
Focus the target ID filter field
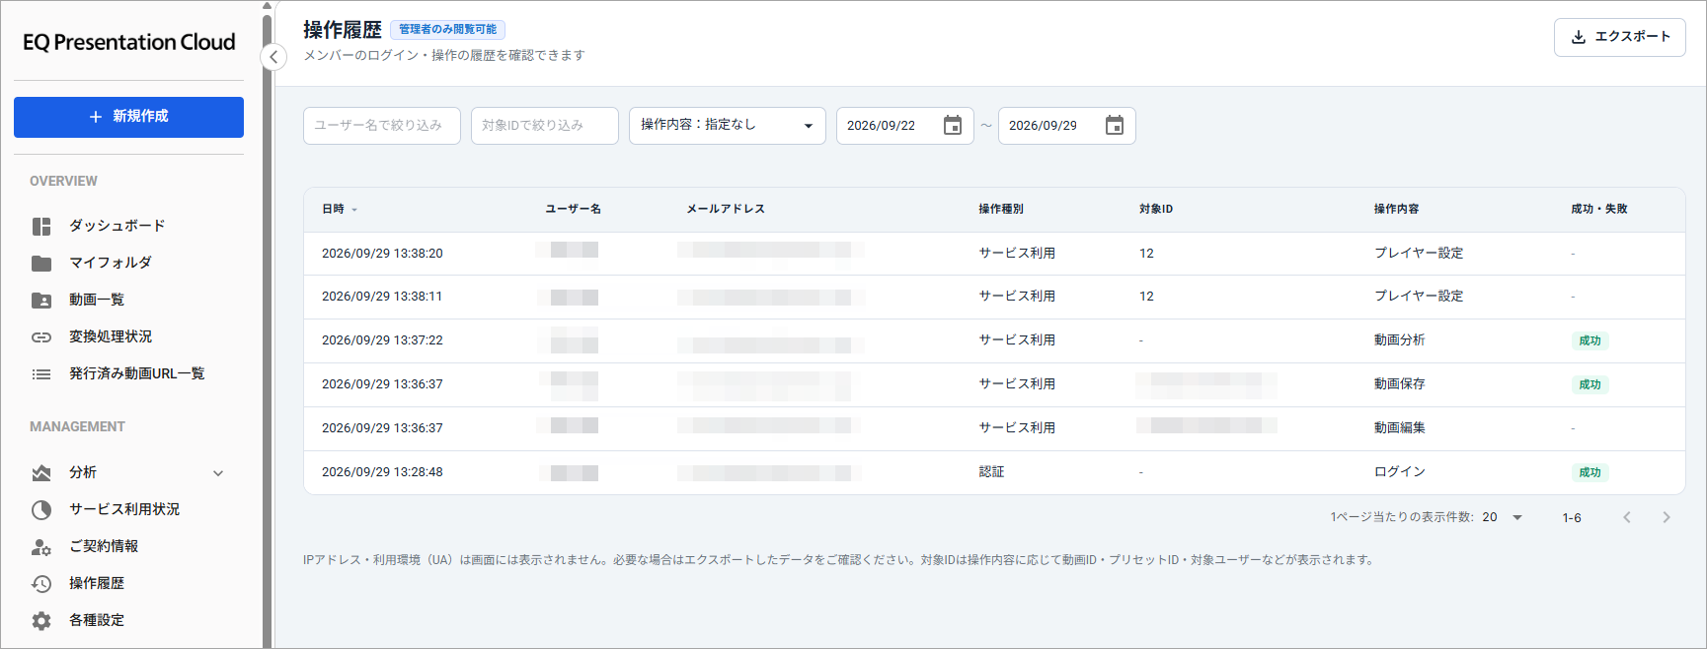click(545, 125)
